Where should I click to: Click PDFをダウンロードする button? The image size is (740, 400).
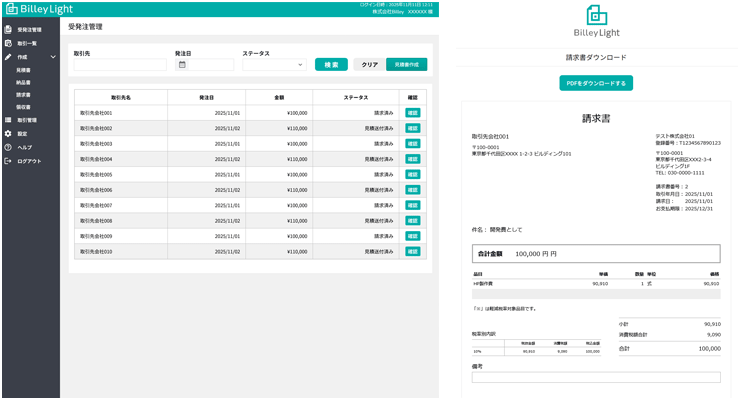[596, 83]
